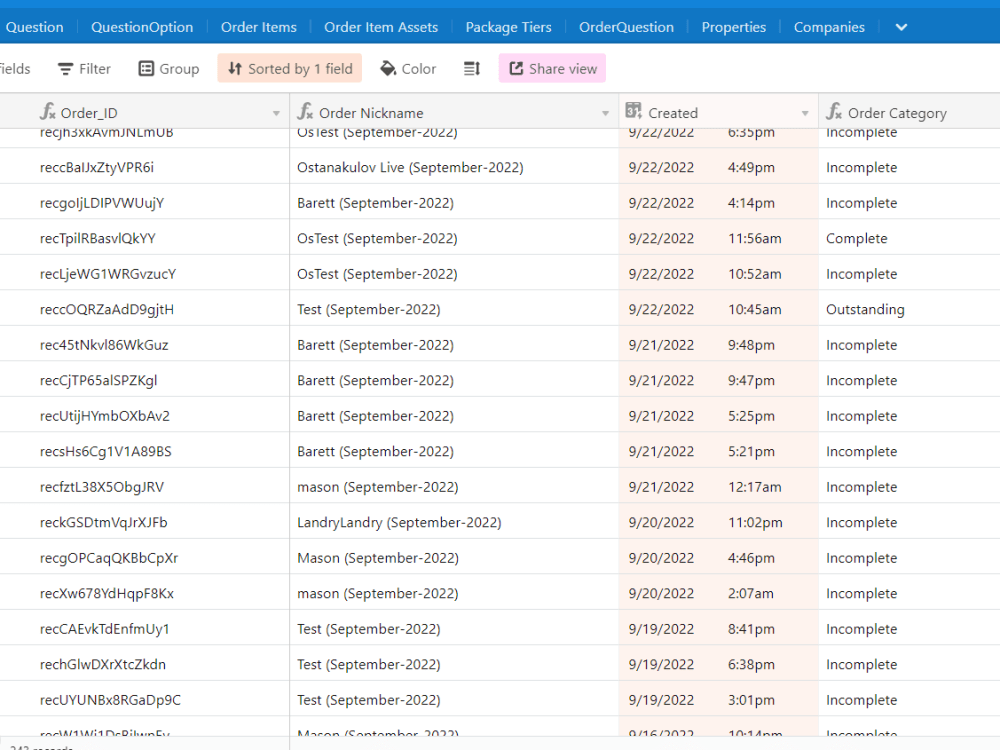Image resolution: width=1000 pixels, height=750 pixels.
Task: Open the Package Tiers tab
Action: [x=508, y=27]
